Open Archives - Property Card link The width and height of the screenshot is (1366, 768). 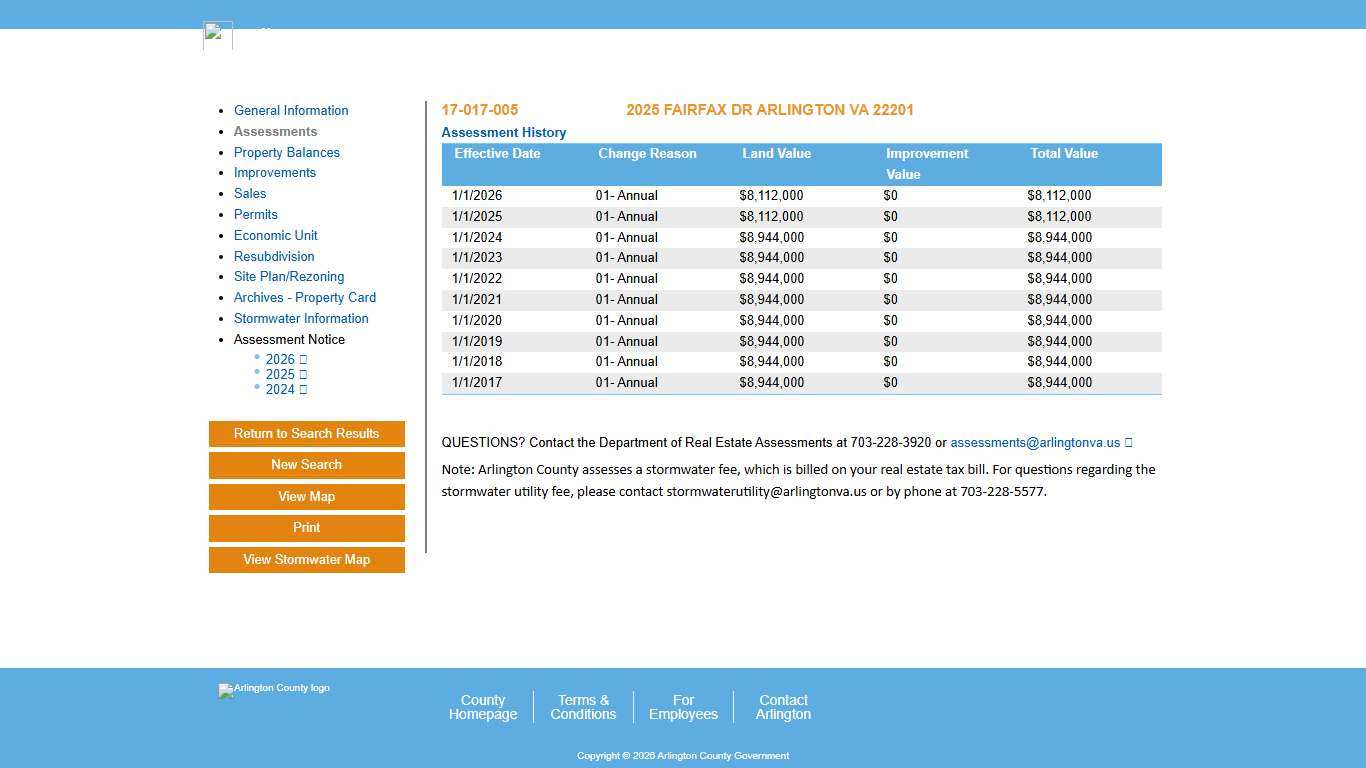click(305, 297)
